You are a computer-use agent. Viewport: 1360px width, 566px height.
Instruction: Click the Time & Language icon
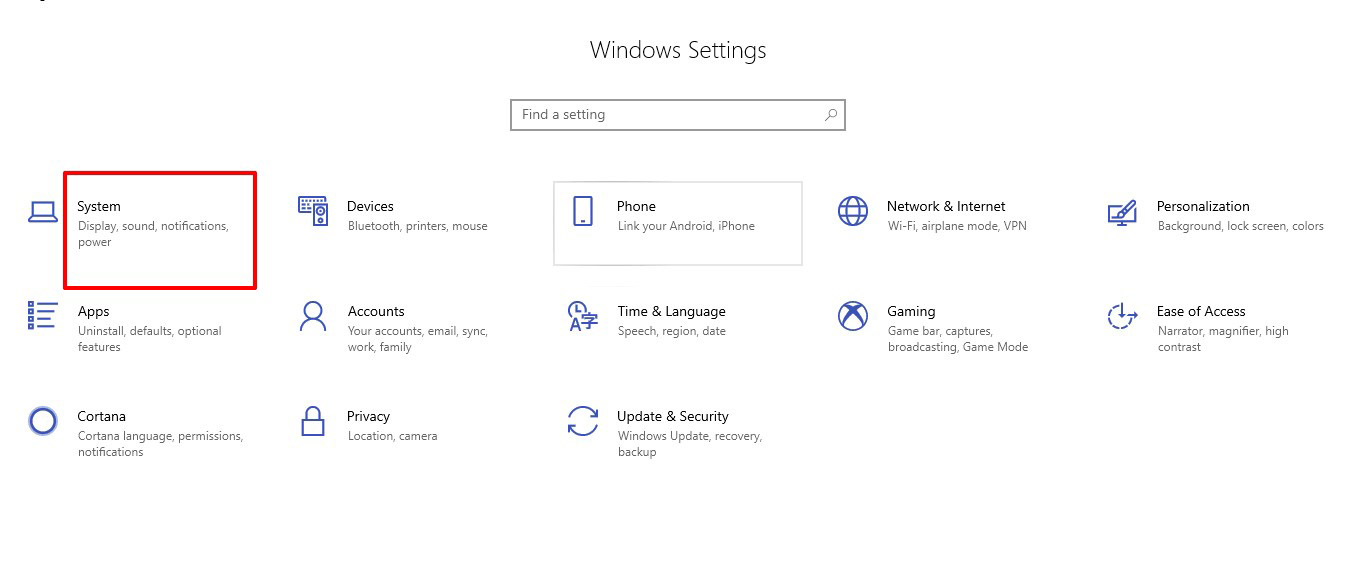click(582, 316)
